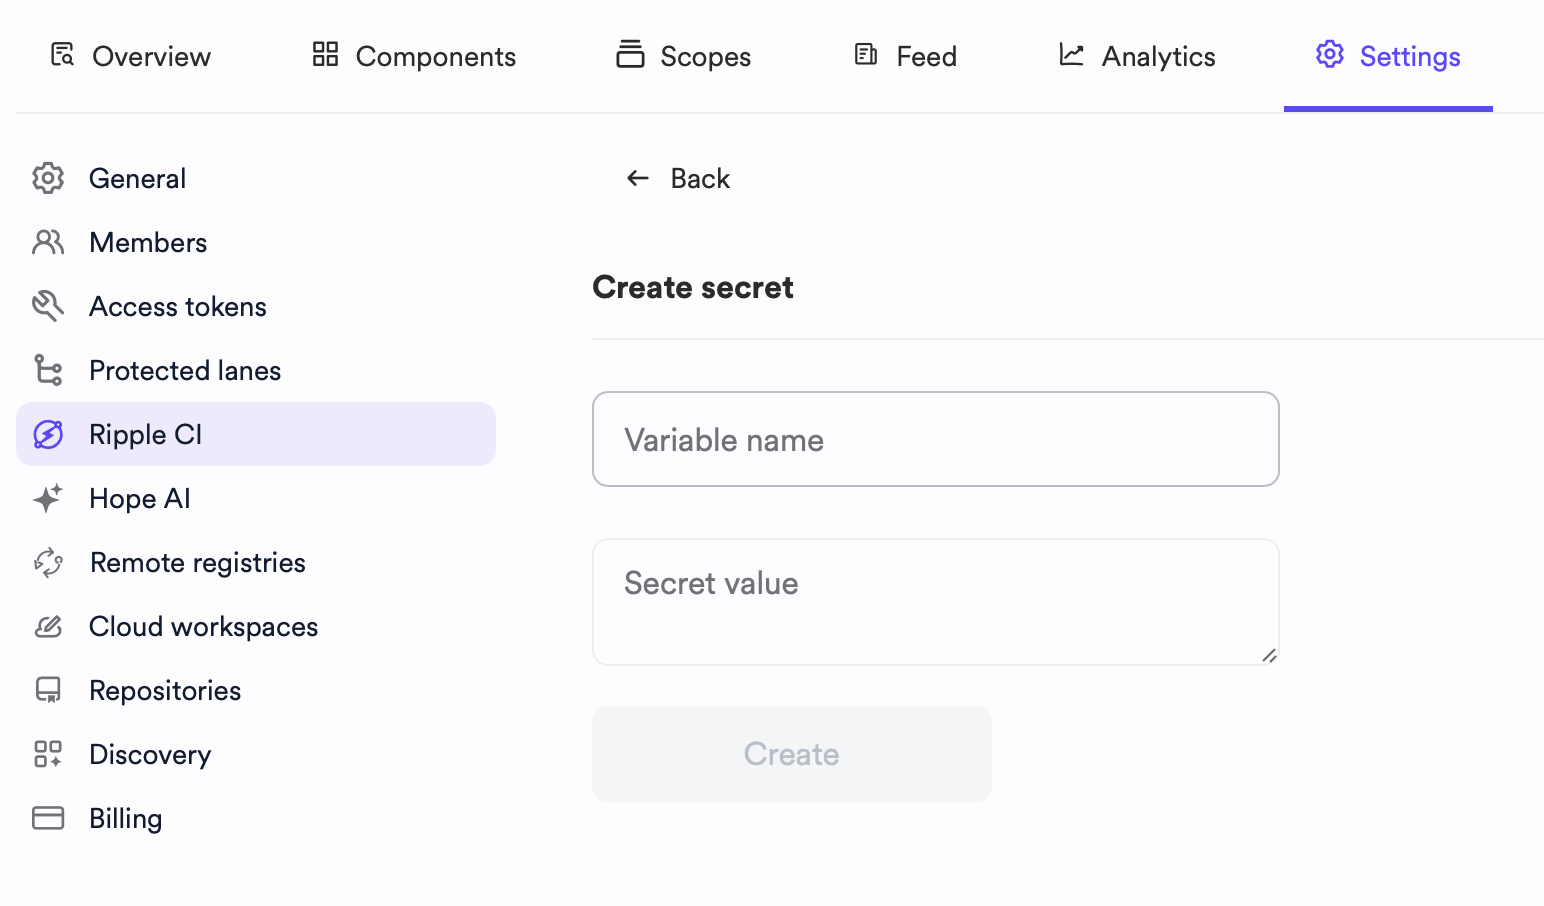Screen dimensions: 1544x906
Task: Select the Scopes tab label
Action: click(x=705, y=57)
